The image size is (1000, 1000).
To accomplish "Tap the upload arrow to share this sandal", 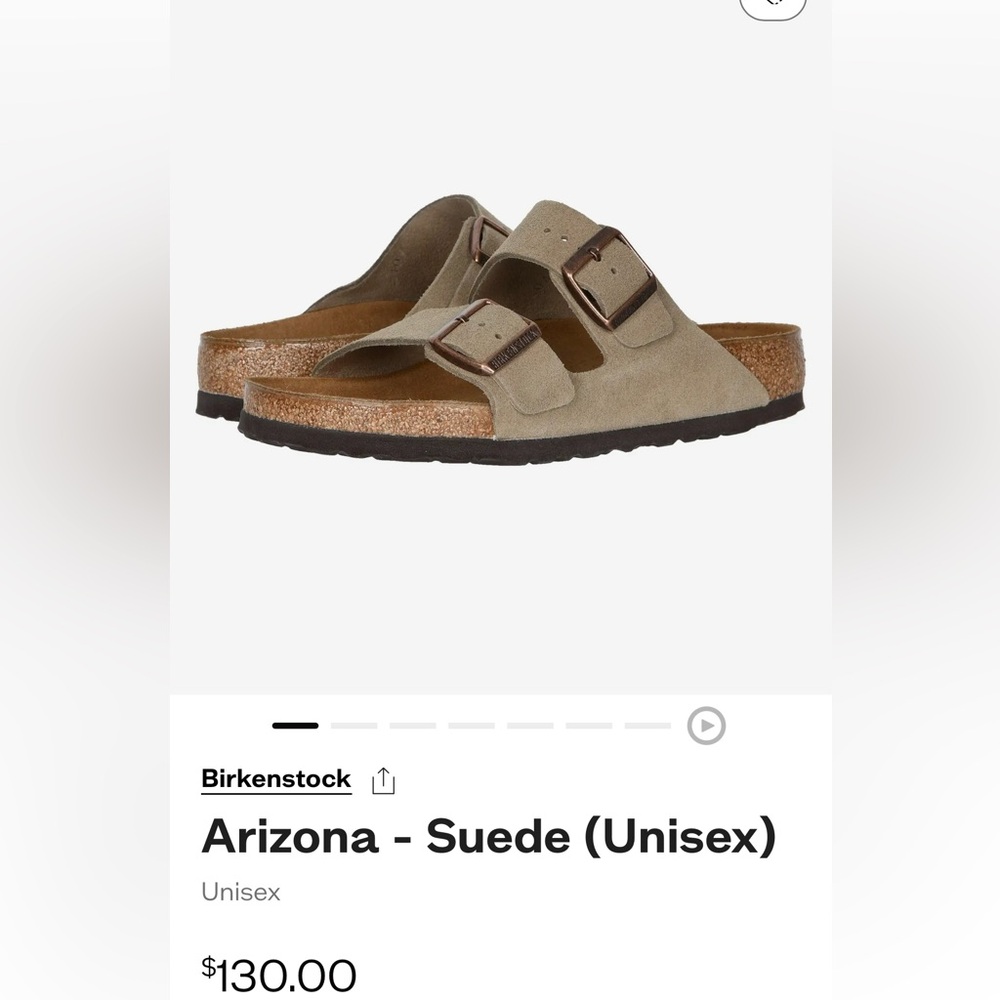I will point(383,779).
